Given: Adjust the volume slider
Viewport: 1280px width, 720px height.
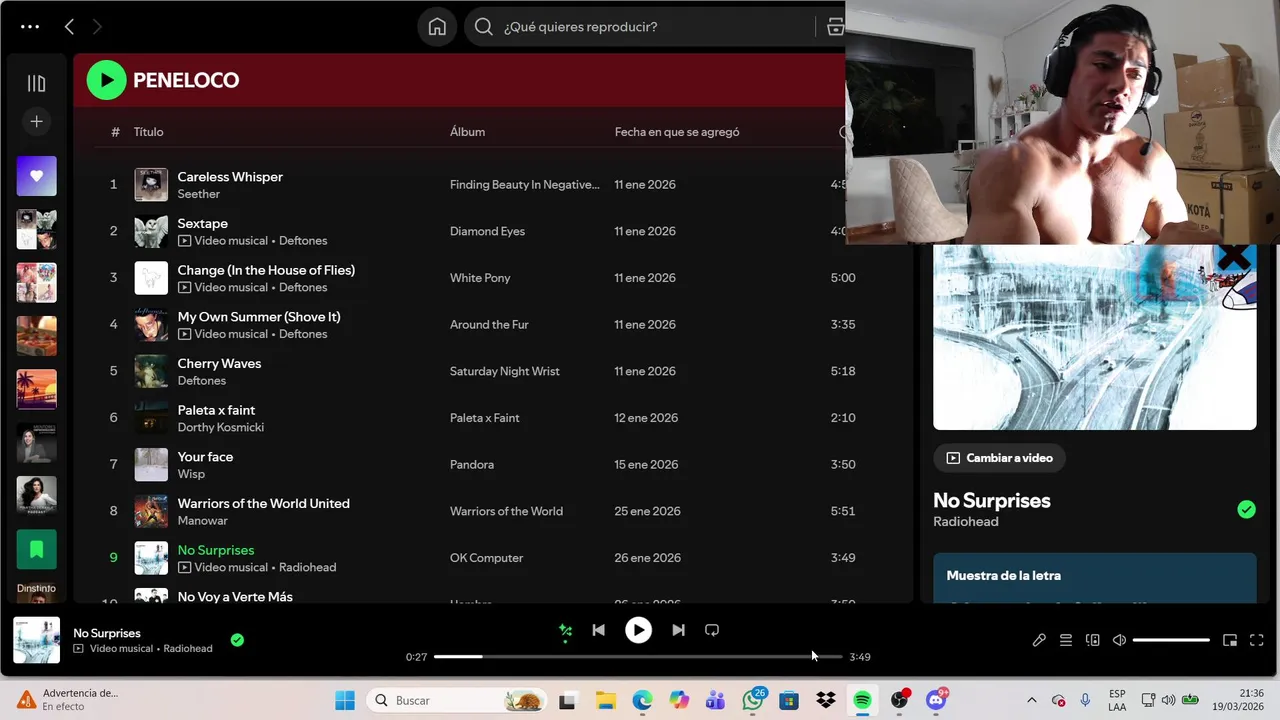Looking at the screenshot, I should click(x=1171, y=640).
